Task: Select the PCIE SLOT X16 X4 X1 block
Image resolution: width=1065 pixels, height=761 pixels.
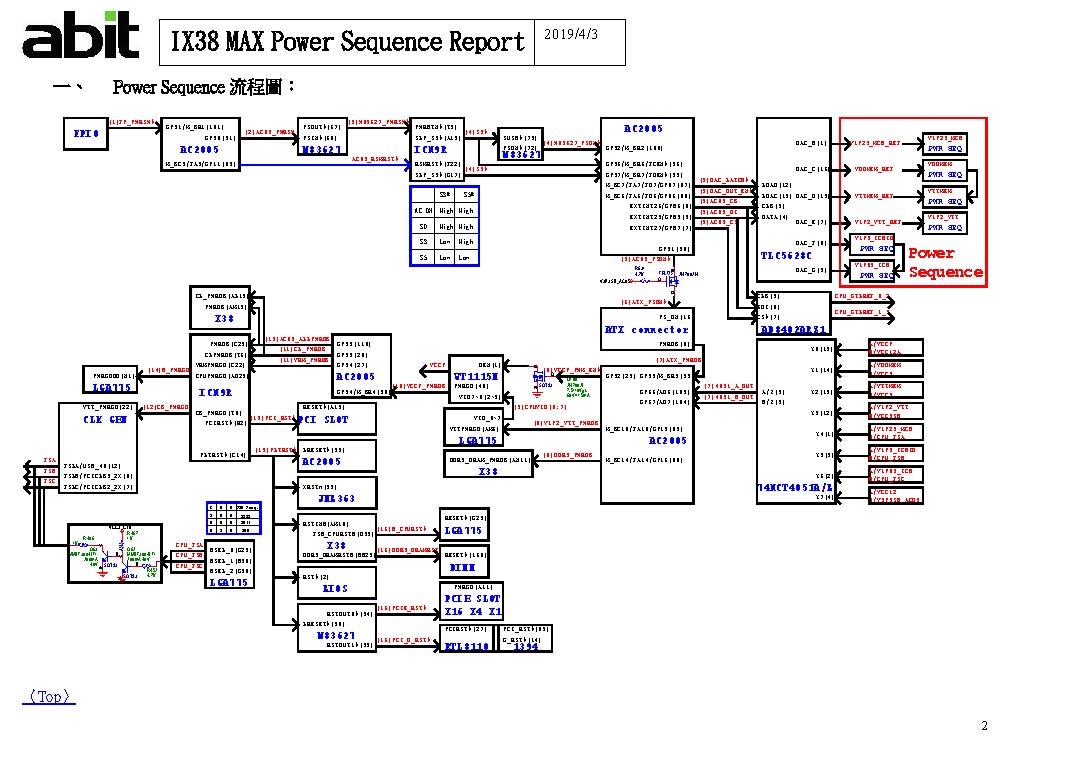Action: point(472,601)
